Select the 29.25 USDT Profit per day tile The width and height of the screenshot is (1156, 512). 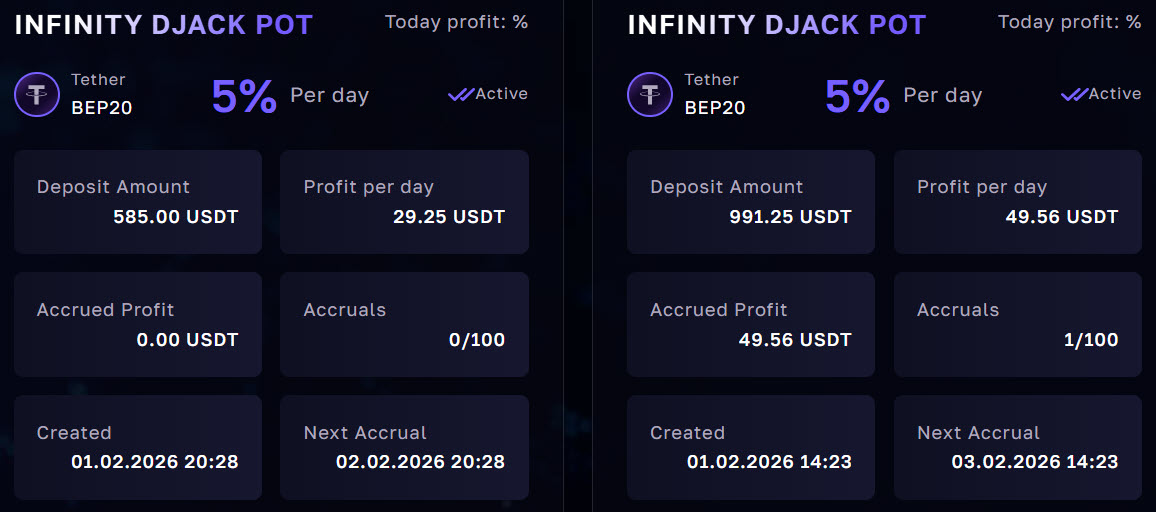pyautogui.click(x=404, y=202)
